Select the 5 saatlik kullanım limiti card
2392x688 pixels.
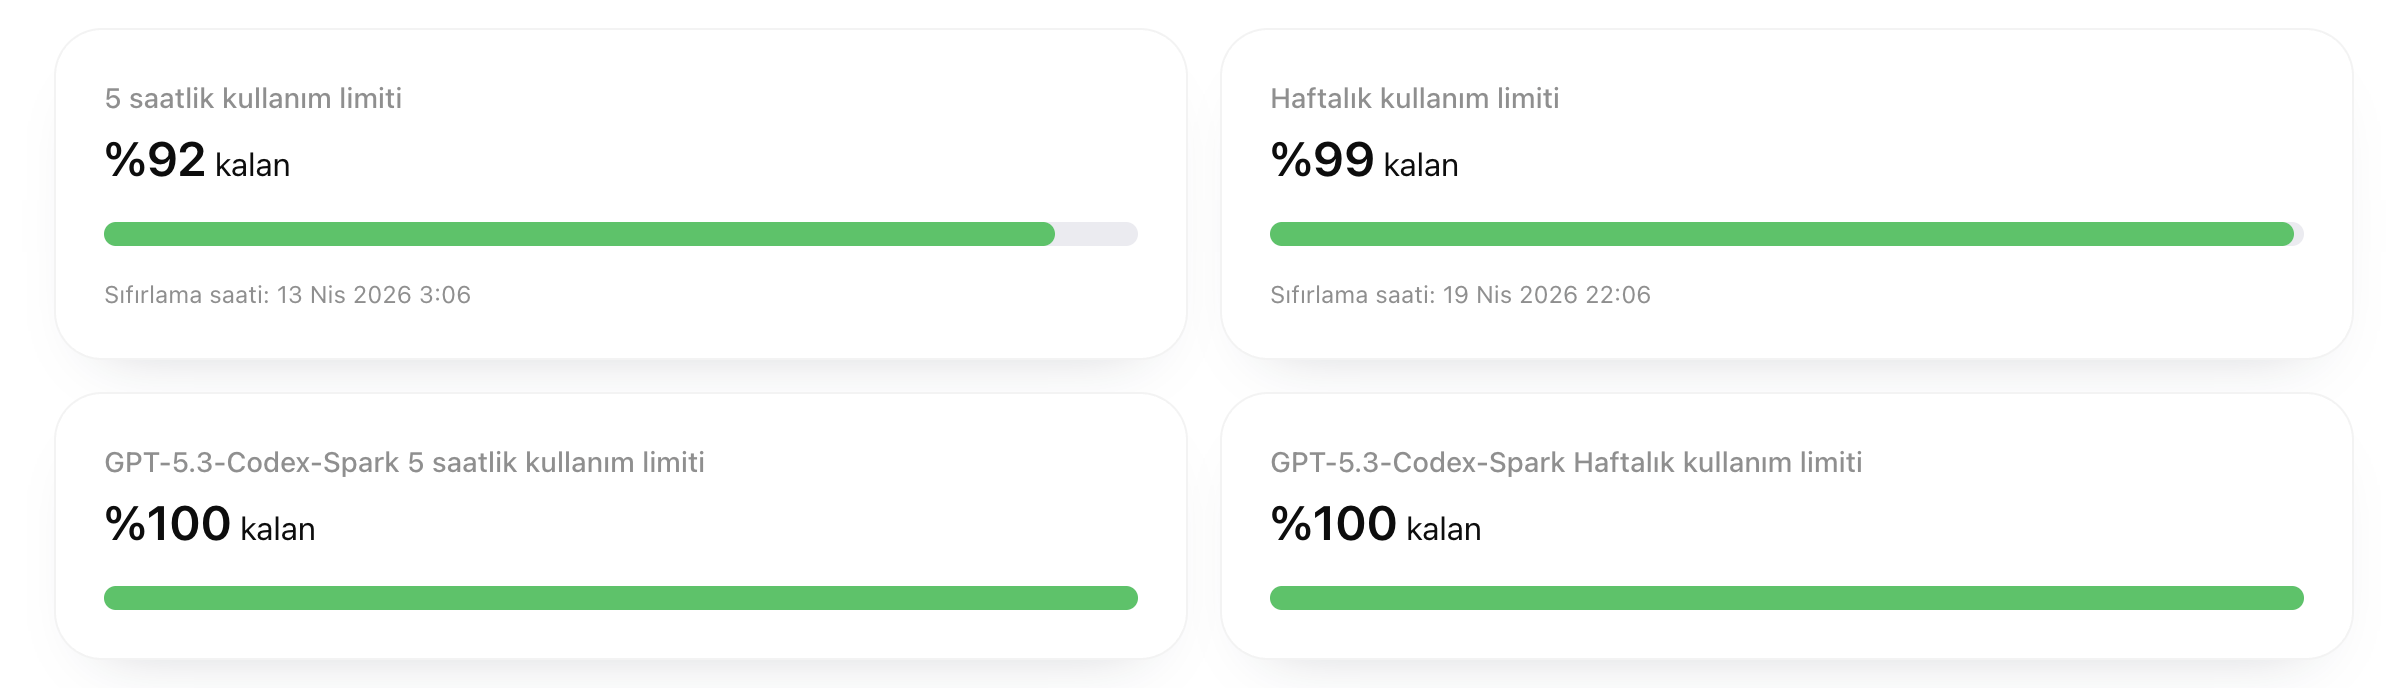point(621,194)
